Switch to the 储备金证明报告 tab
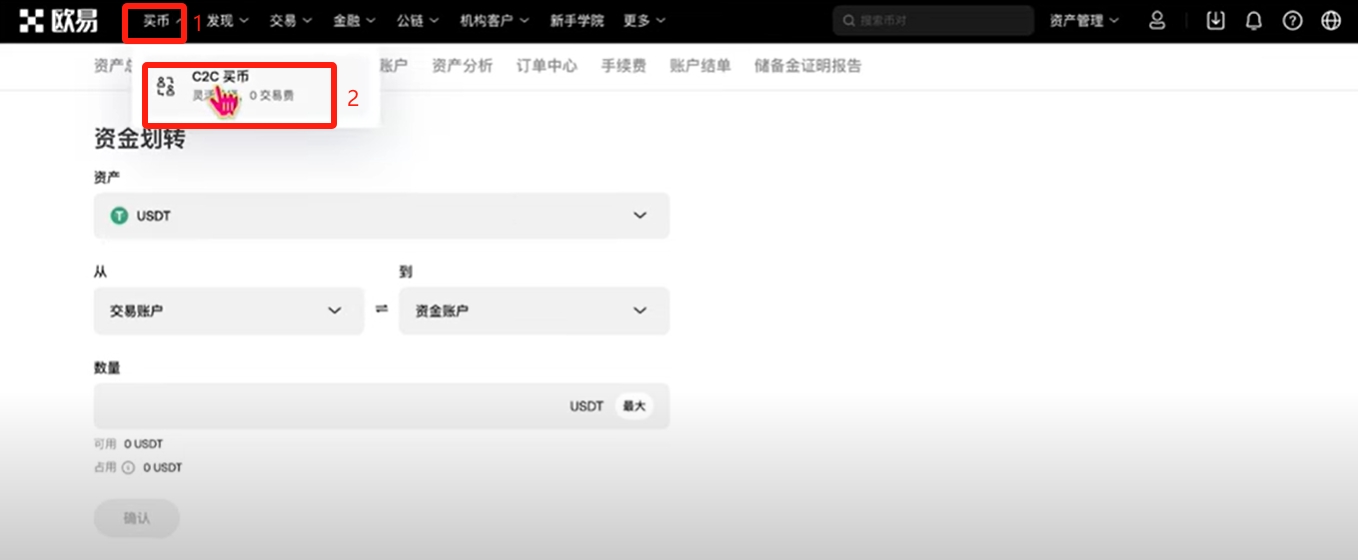 pyautogui.click(x=808, y=66)
